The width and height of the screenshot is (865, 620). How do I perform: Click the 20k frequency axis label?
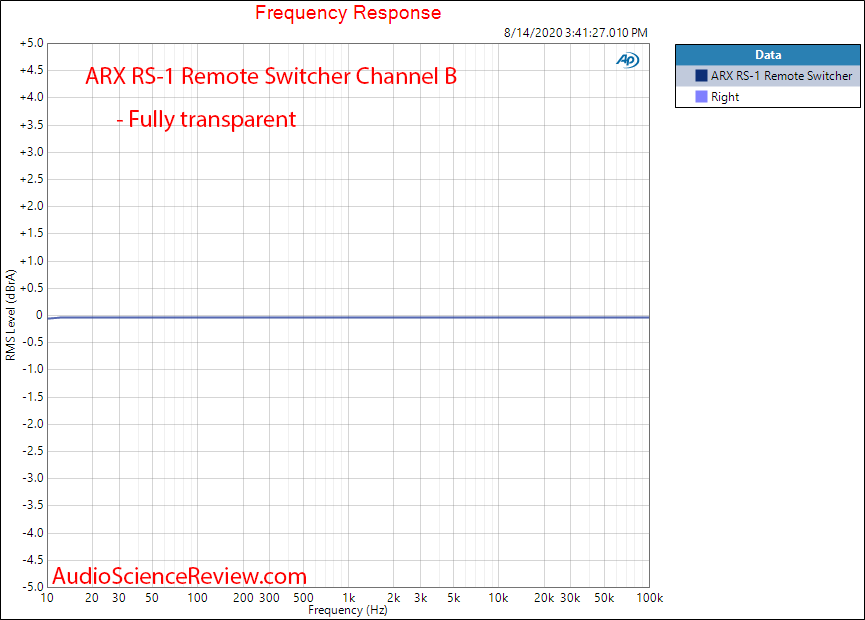pyautogui.click(x=544, y=598)
